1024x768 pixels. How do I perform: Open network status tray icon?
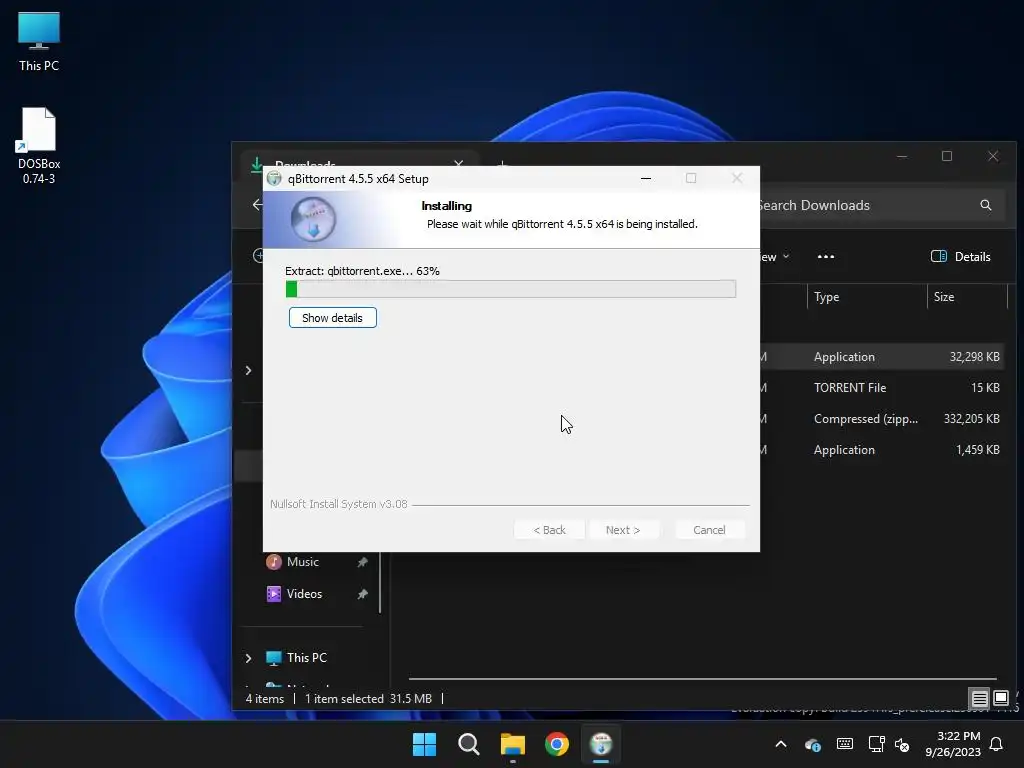(x=876, y=744)
